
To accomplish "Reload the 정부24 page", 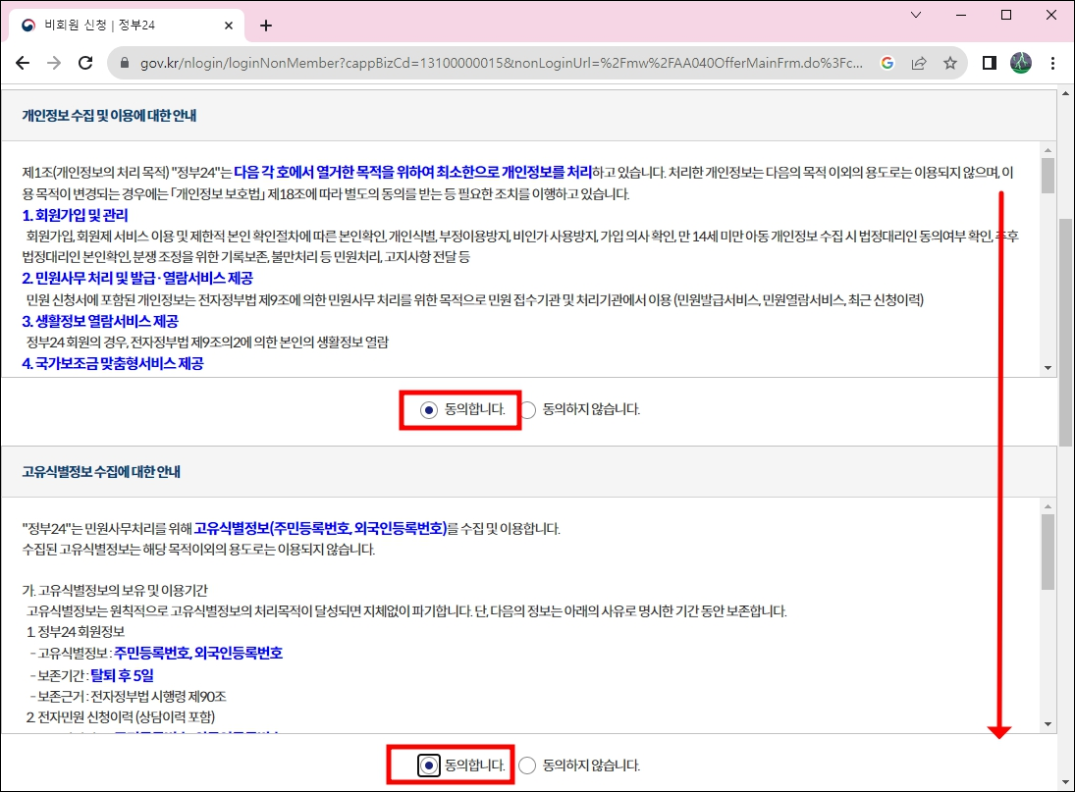I will tap(85, 63).
